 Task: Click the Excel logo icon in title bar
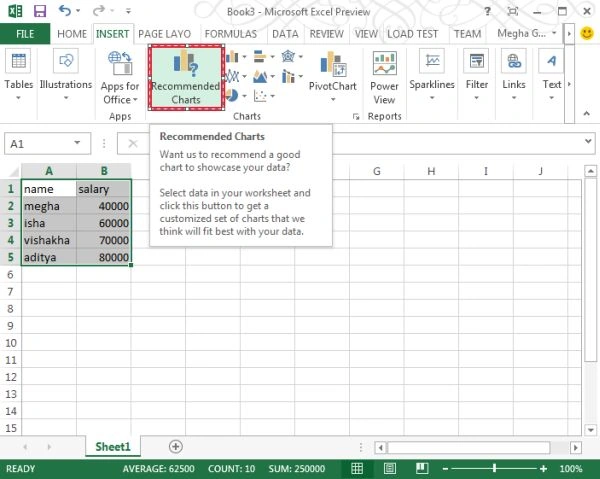(x=15, y=11)
